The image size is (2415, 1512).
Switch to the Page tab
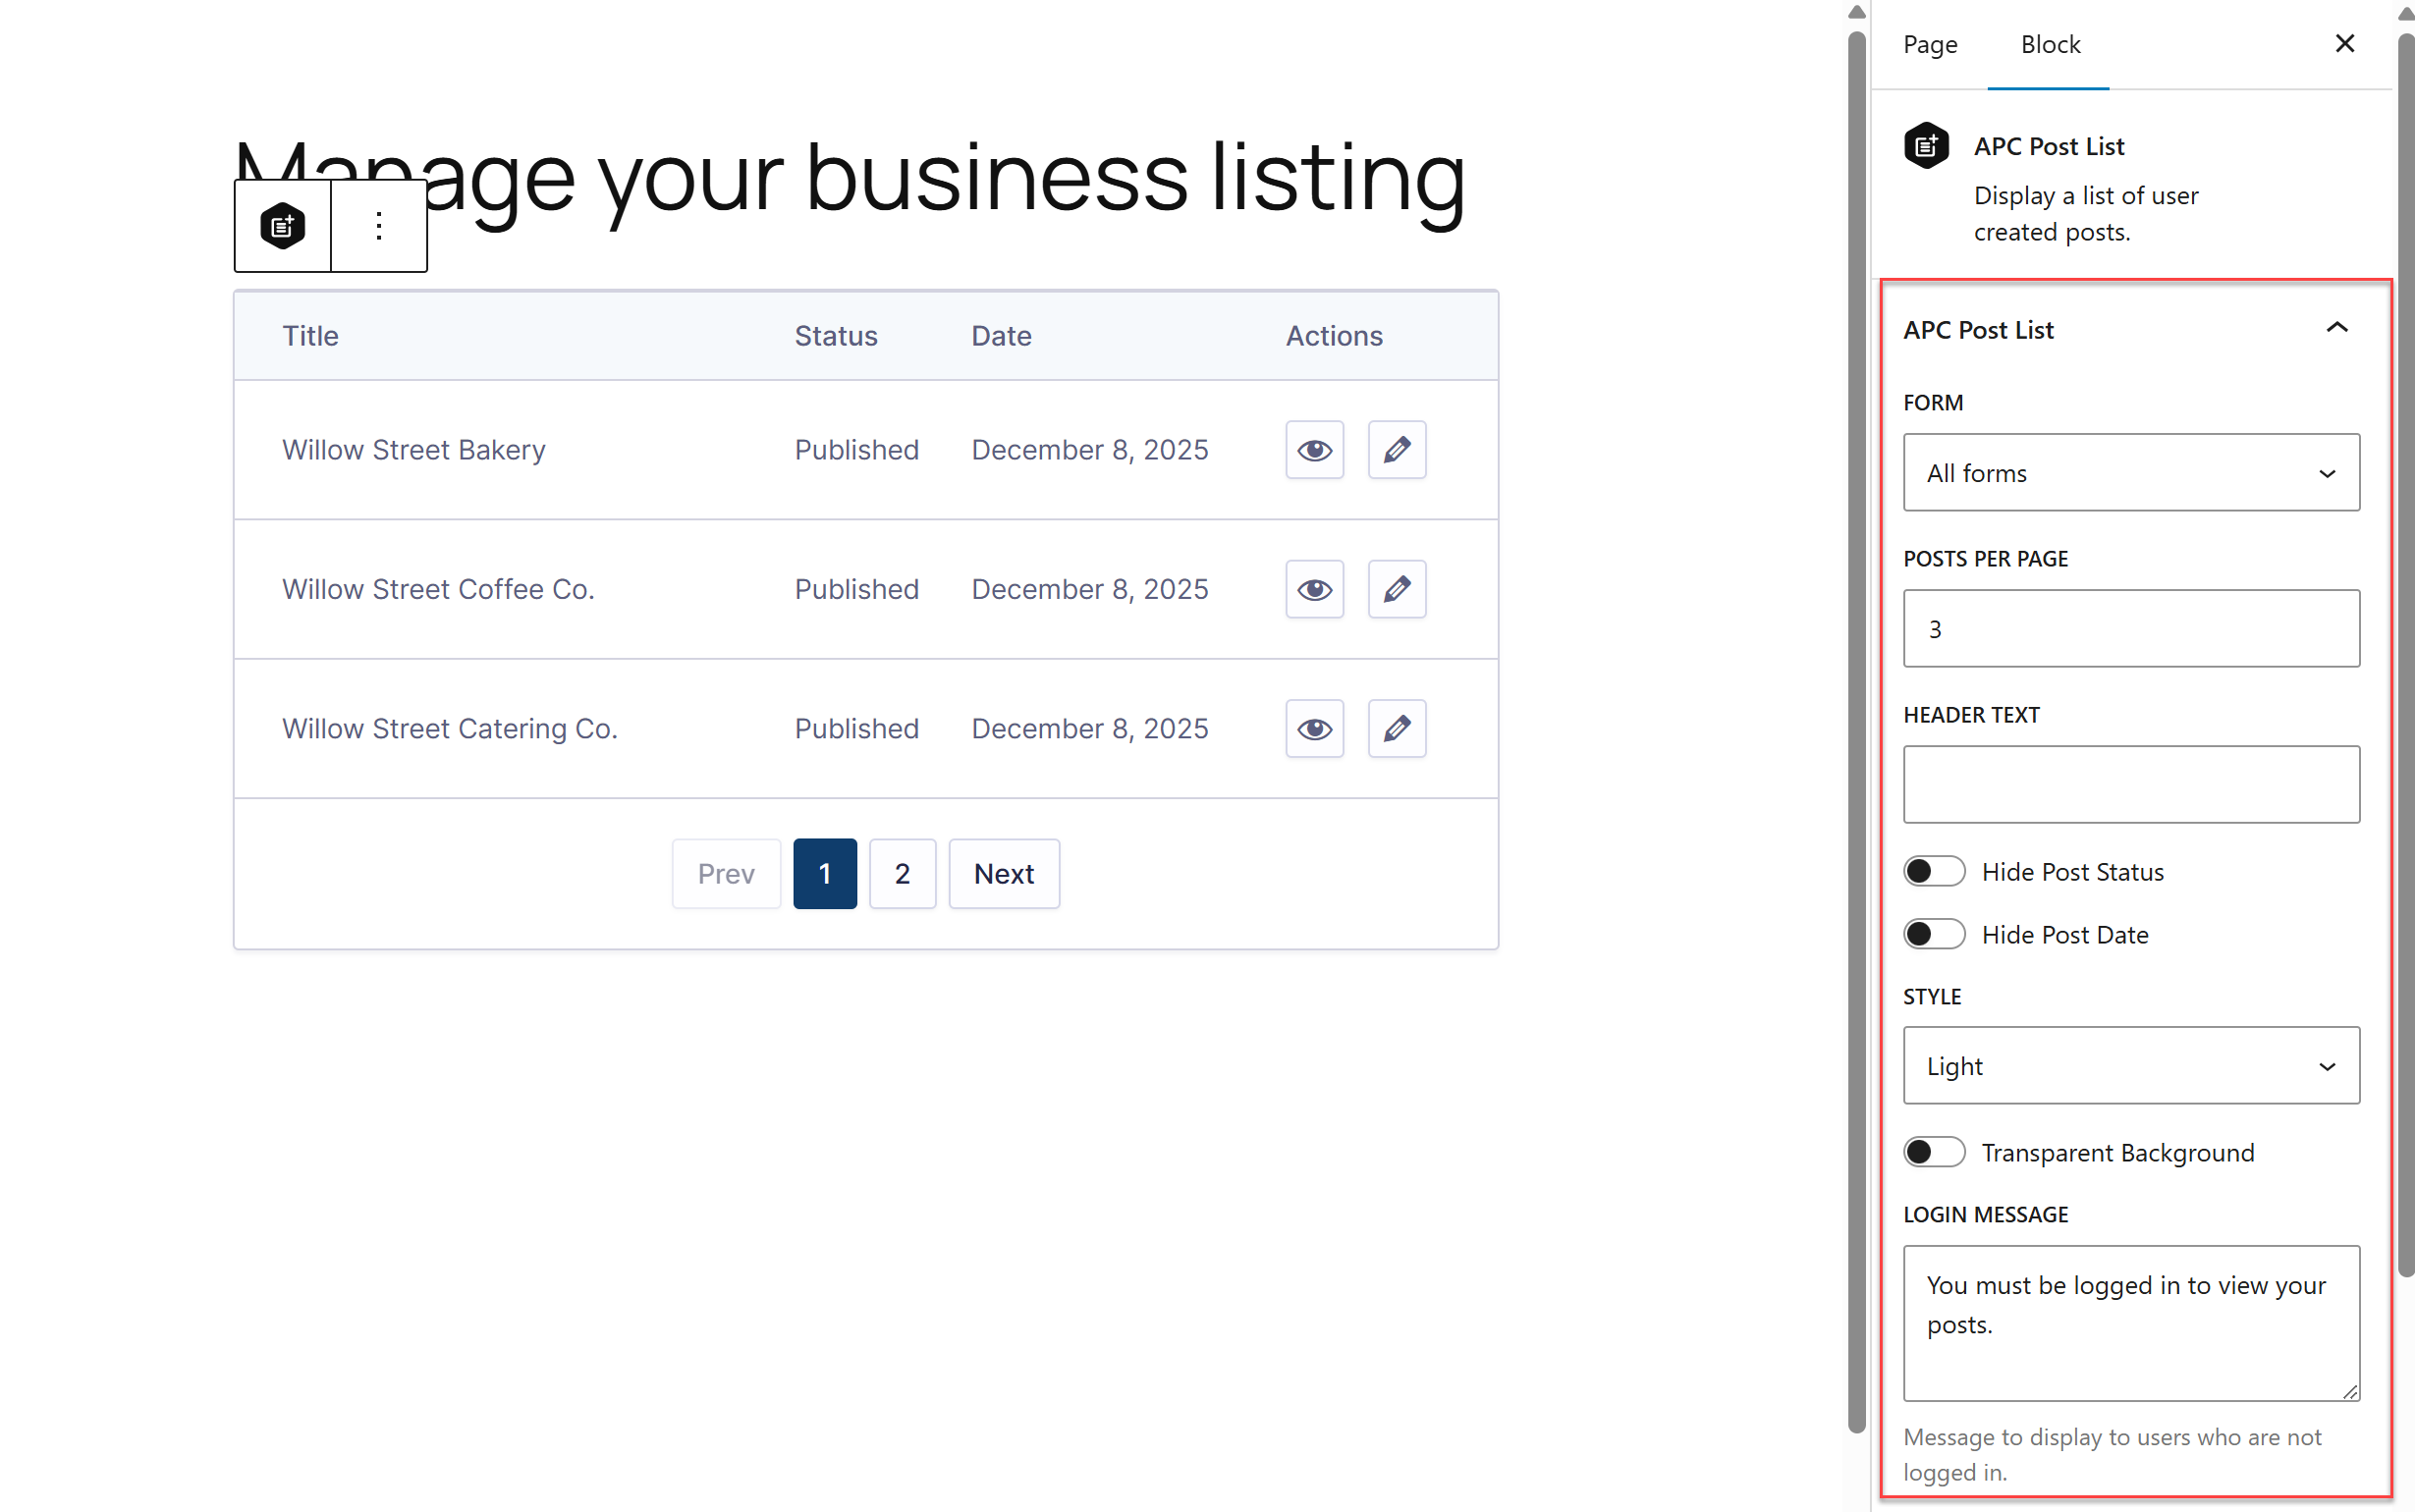1929,45
